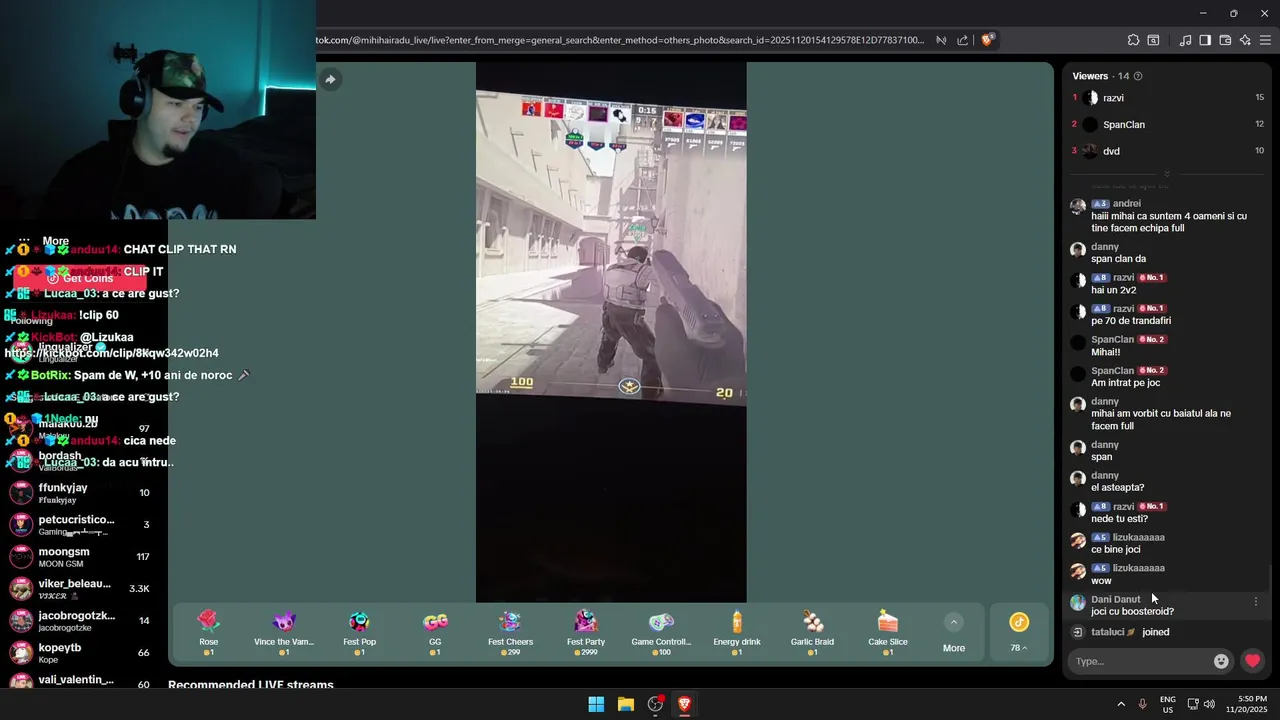Open the Viewers info tooltip icon
The width and height of the screenshot is (1280, 720).
point(1138,76)
